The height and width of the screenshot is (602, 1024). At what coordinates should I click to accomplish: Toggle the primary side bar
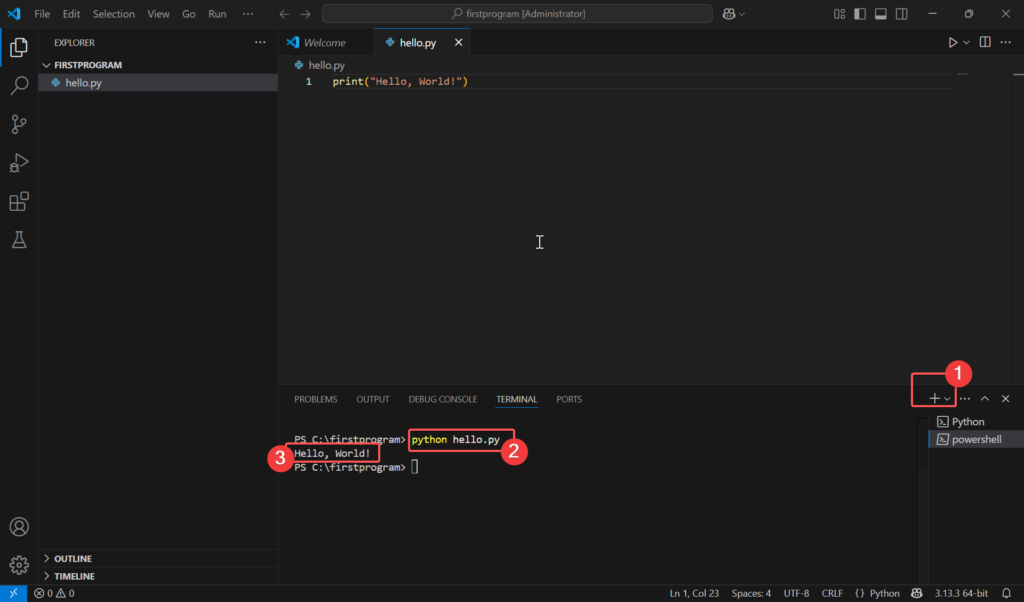860,14
